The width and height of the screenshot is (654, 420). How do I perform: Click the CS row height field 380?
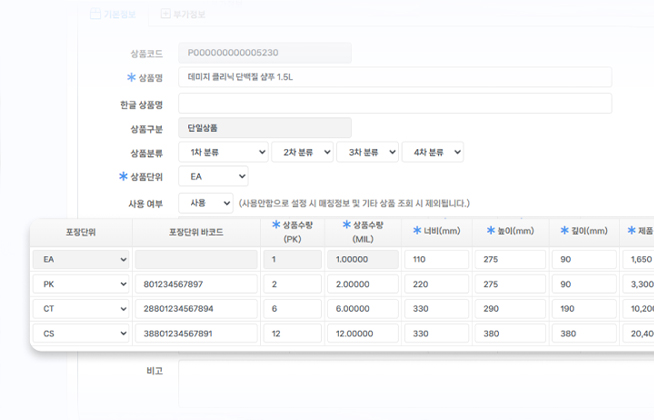click(511, 334)
